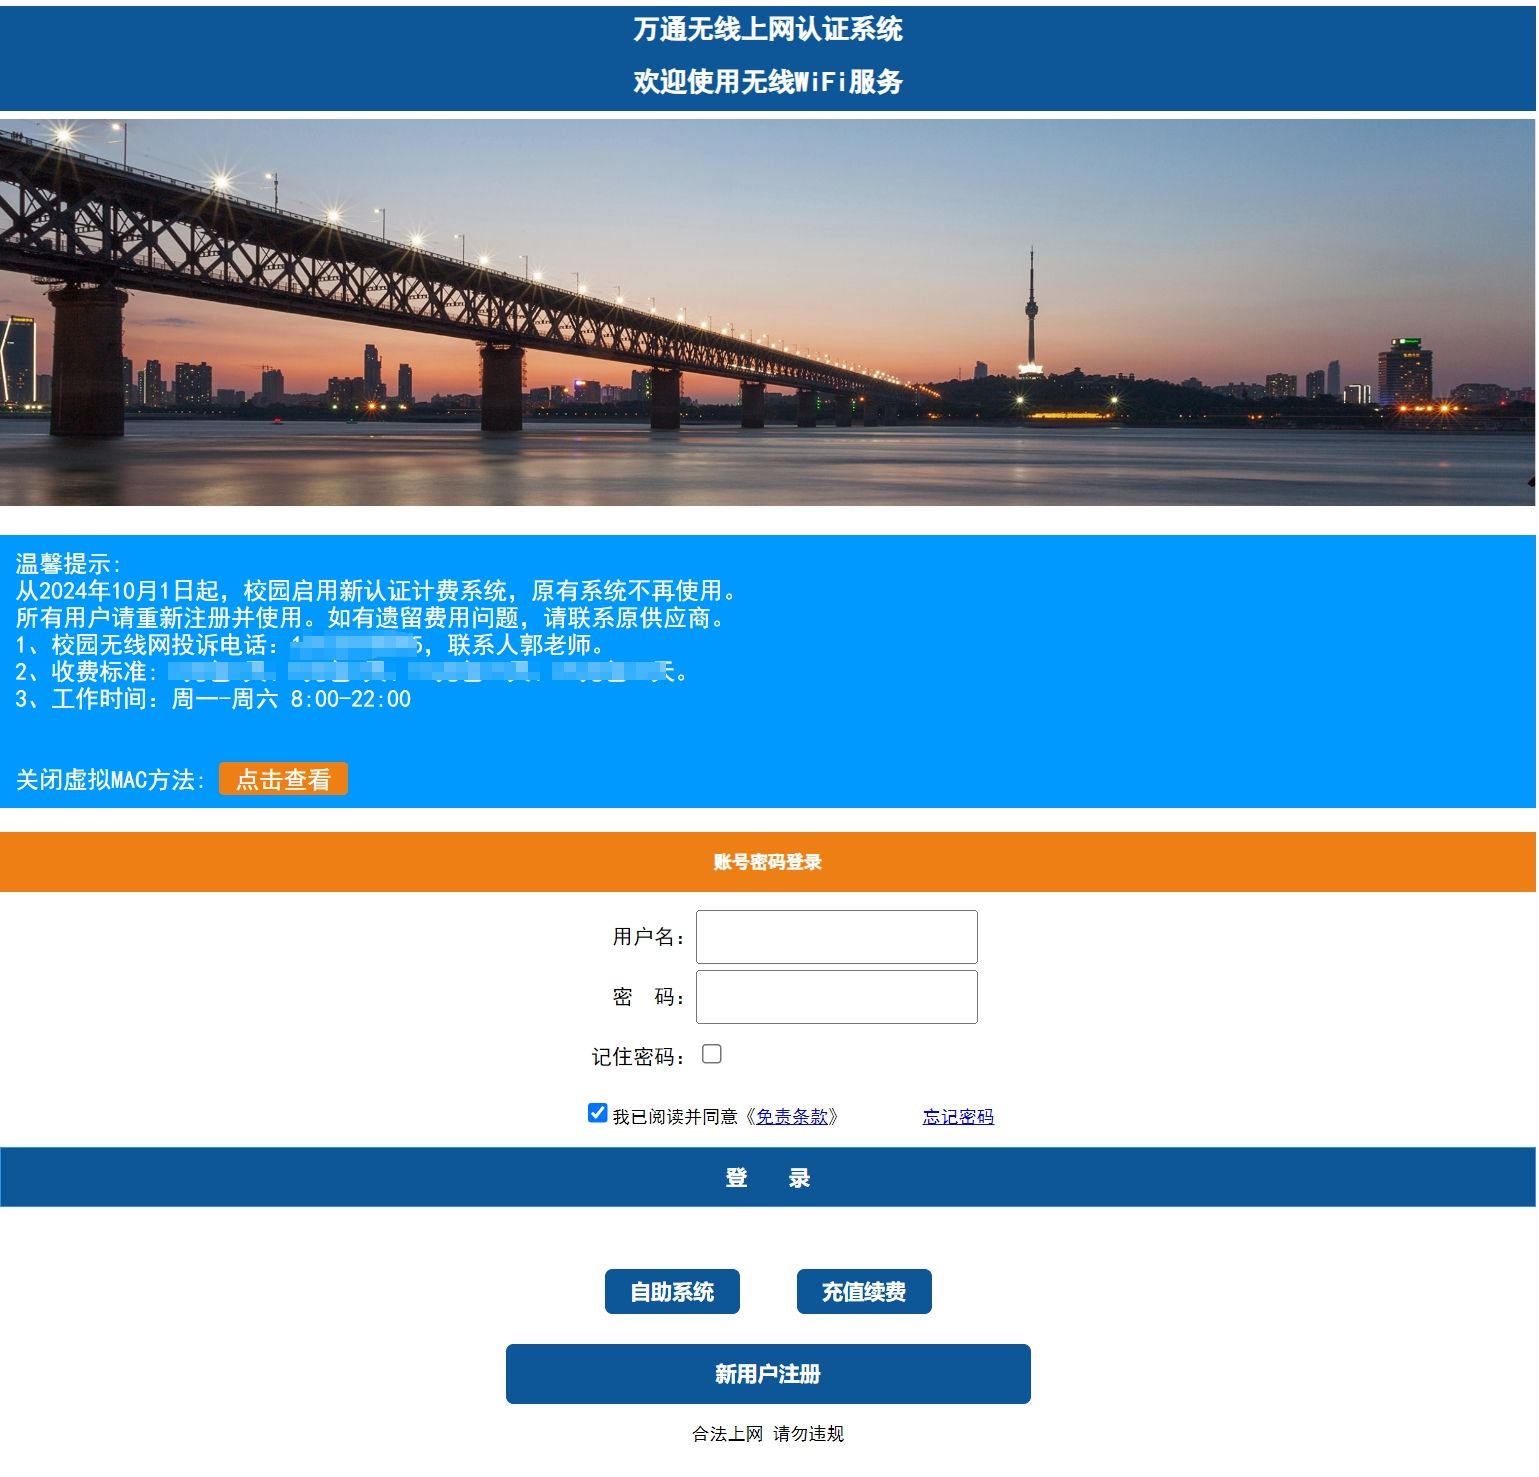
Task: Click the 万通无线上网认证系统 page title
Action: (767, 30)
